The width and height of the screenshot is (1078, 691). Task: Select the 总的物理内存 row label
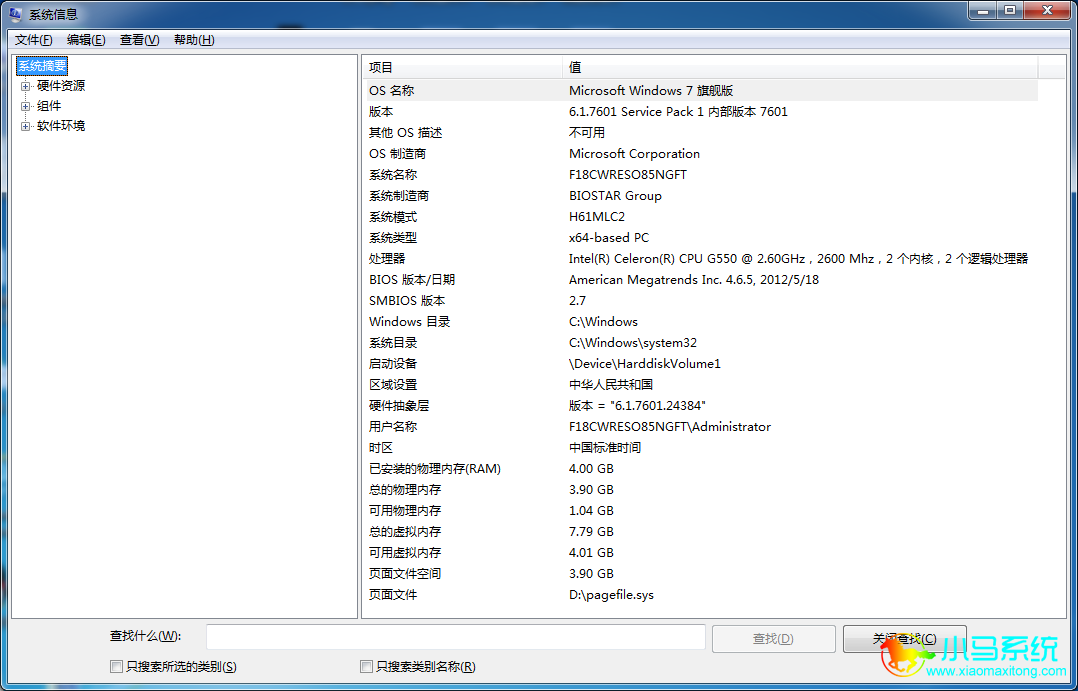tap(405, 490)
